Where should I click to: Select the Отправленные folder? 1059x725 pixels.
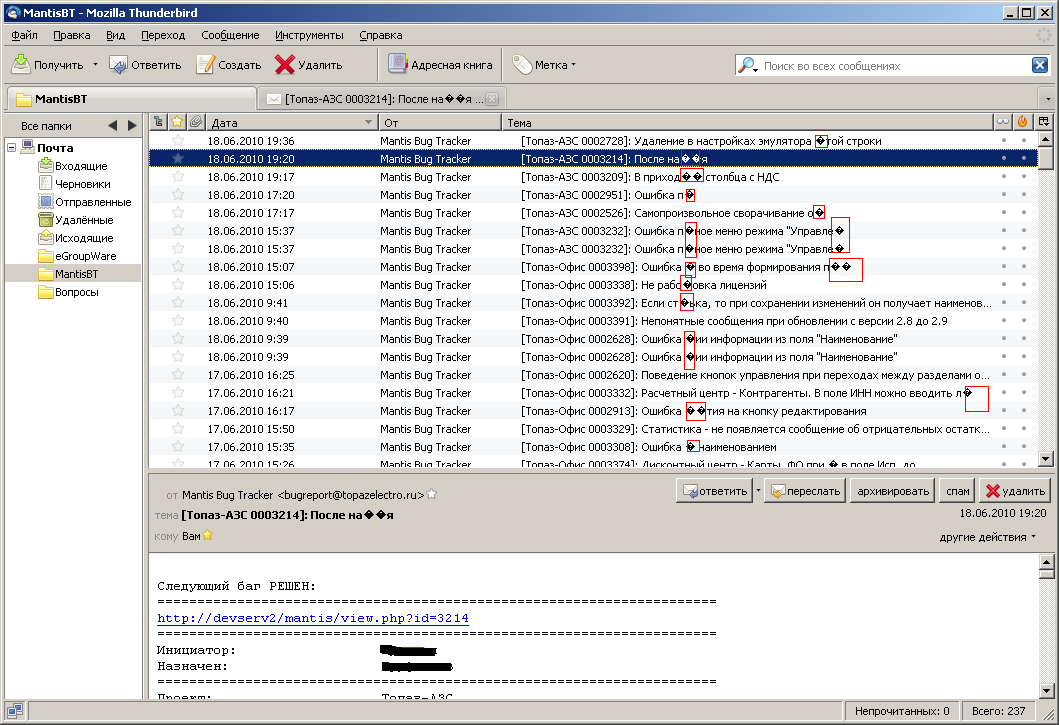84,202
